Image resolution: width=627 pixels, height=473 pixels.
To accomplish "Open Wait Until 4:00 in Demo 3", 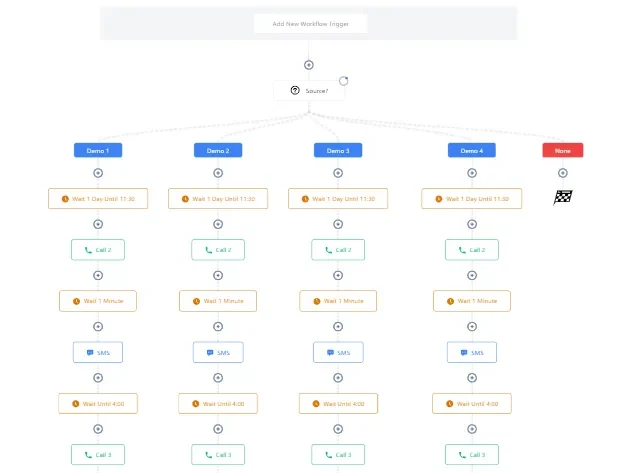I will point(338,403).
